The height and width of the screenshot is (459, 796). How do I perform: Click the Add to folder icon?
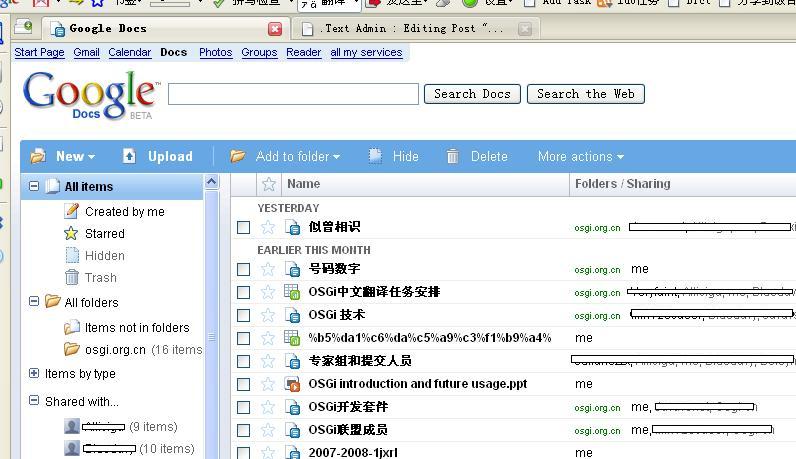238,156
